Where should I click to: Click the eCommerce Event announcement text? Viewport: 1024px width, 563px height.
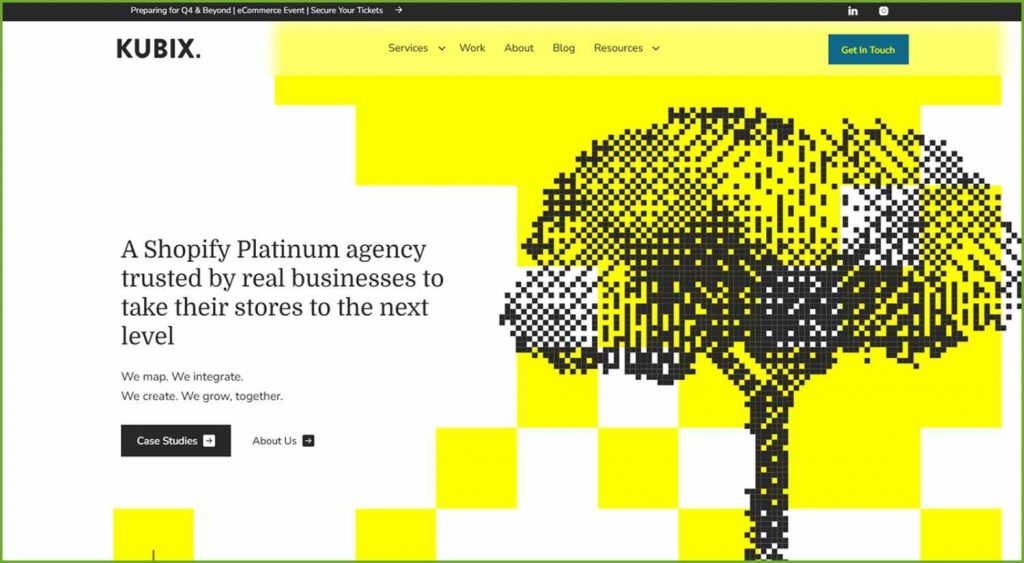pos(257,10)
